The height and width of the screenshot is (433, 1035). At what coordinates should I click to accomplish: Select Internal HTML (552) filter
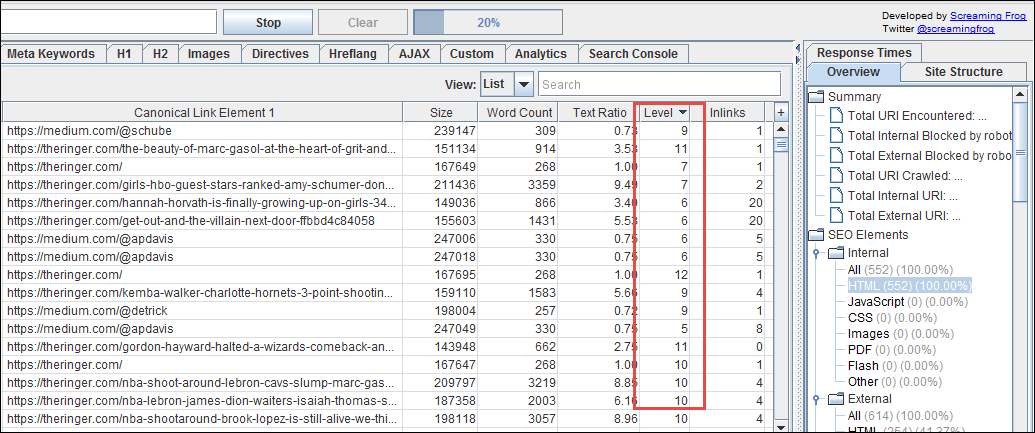[x=910, y=286]
